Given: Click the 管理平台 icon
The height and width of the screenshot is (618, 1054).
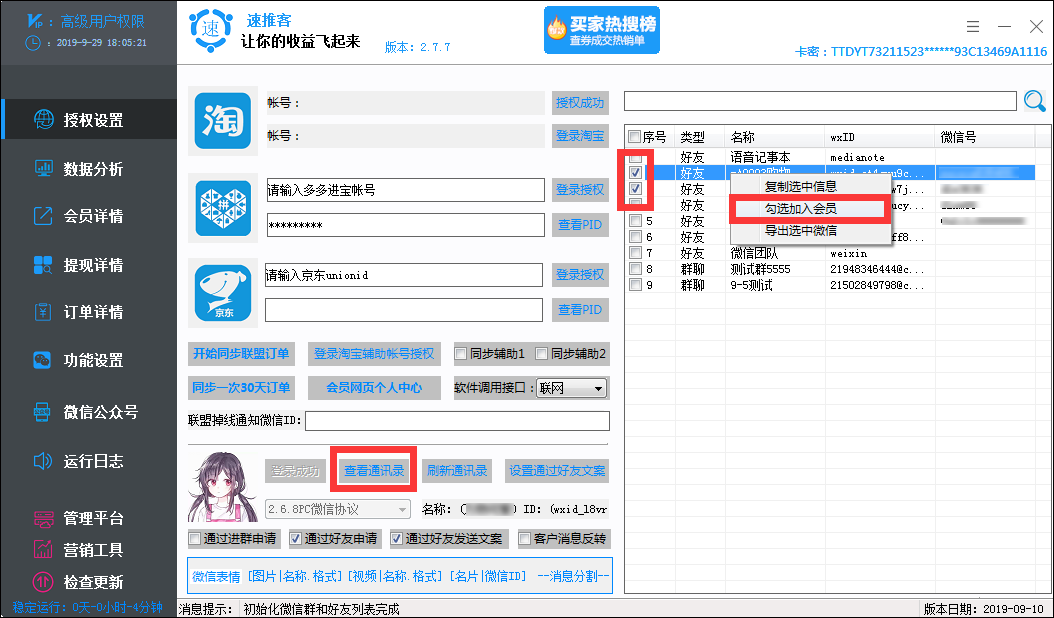Looking at the screenshot, I should tap(44, 518).
